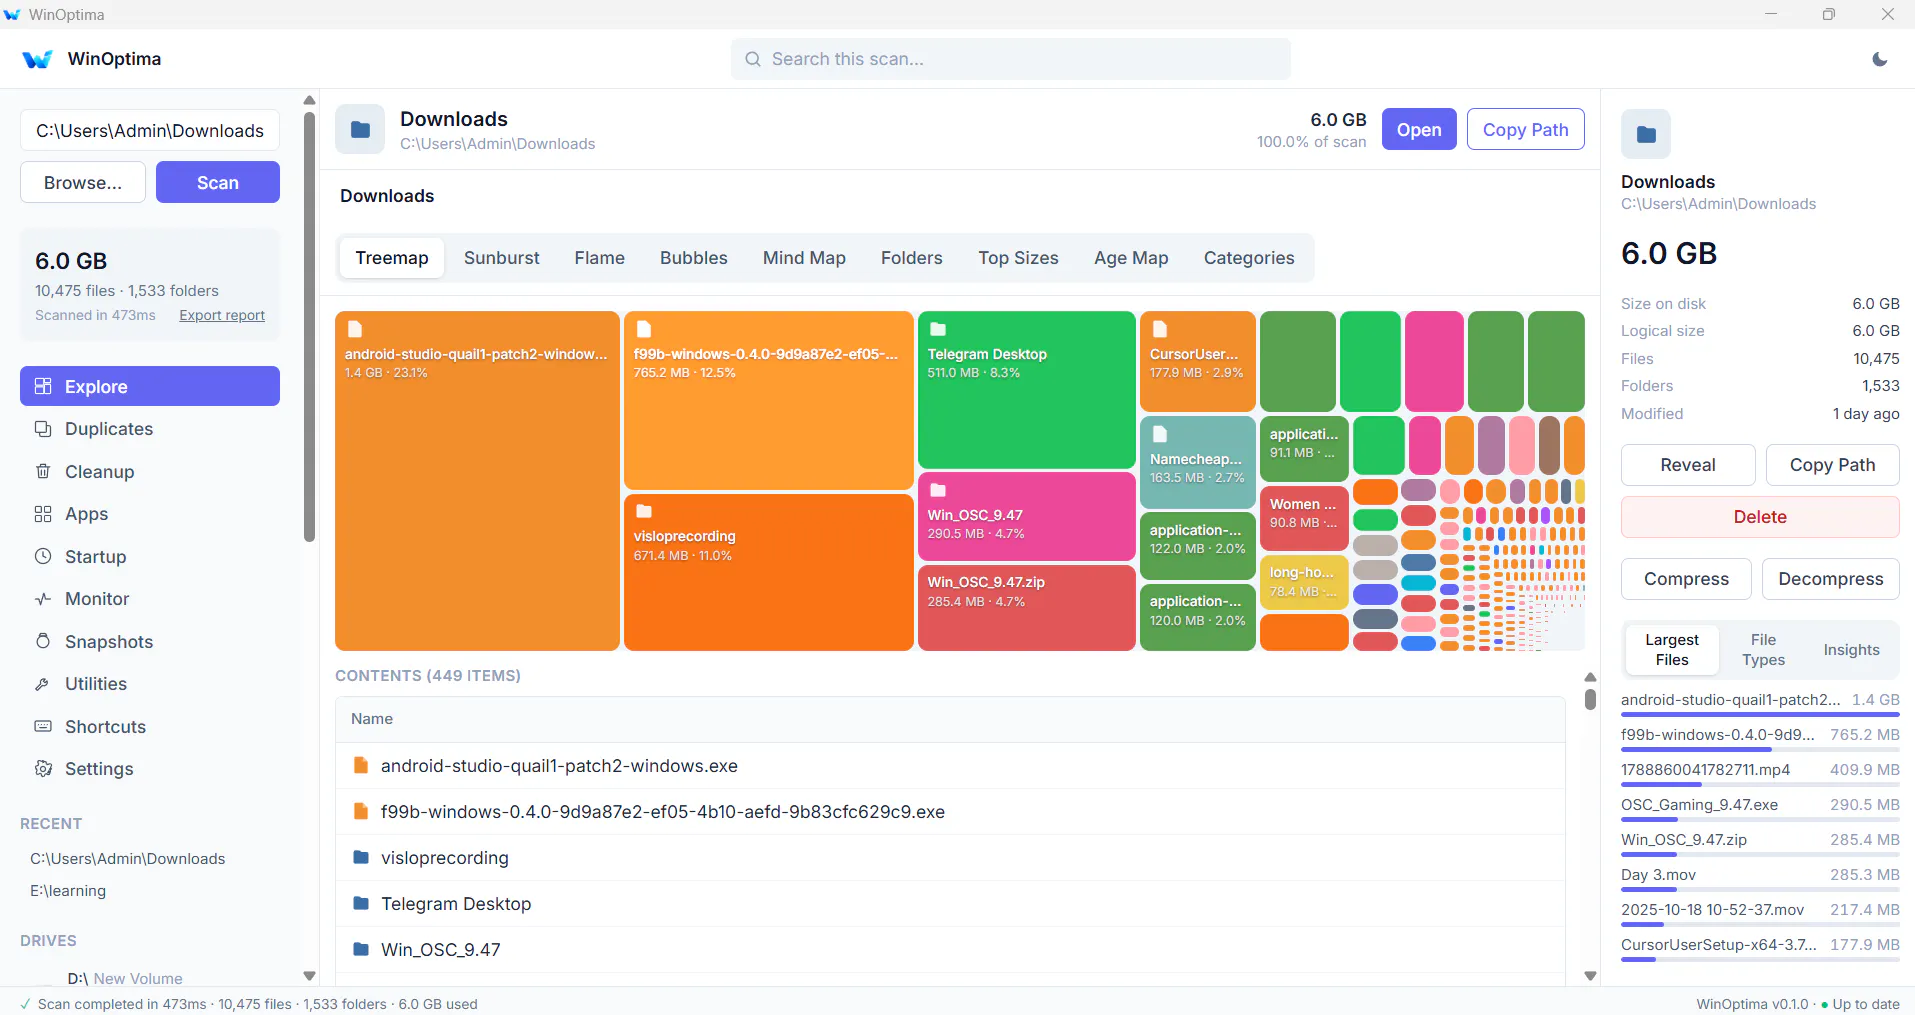Open the Downloads folder with Open button

point(1419,130)
